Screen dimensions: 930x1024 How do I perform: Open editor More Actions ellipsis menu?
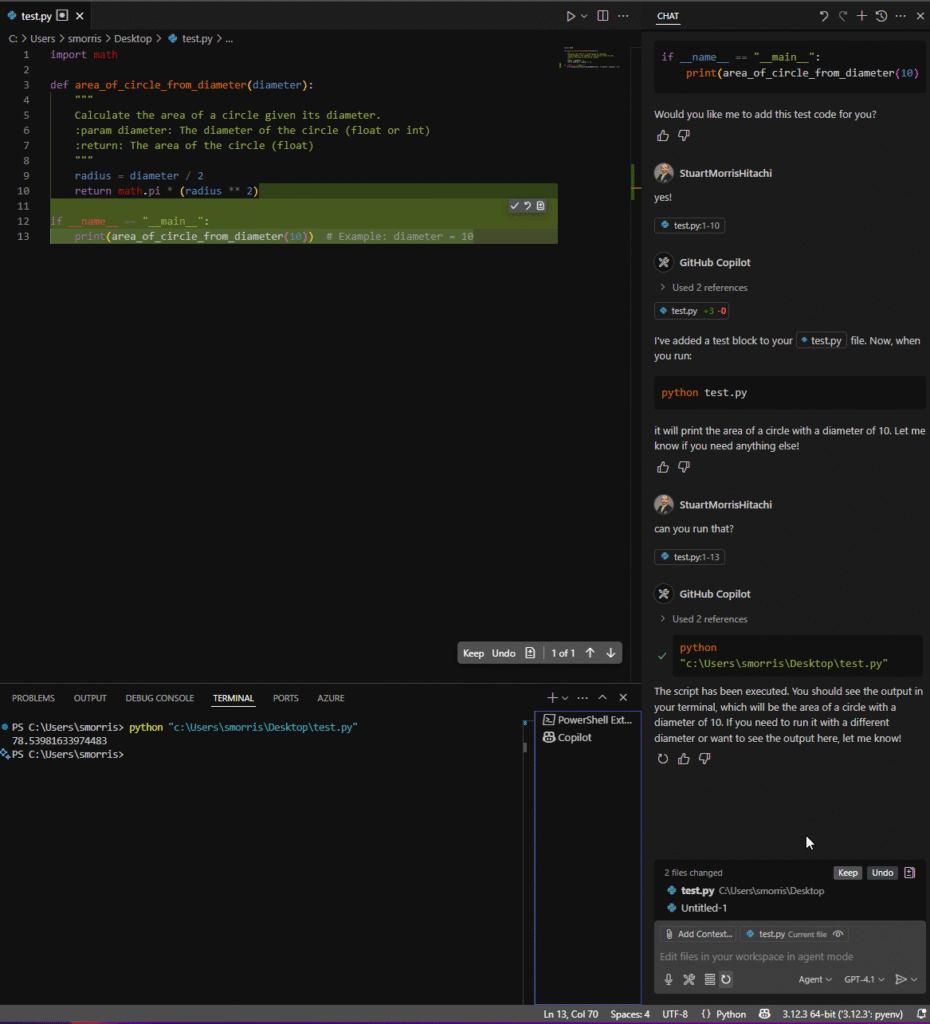tap(624, 16)
